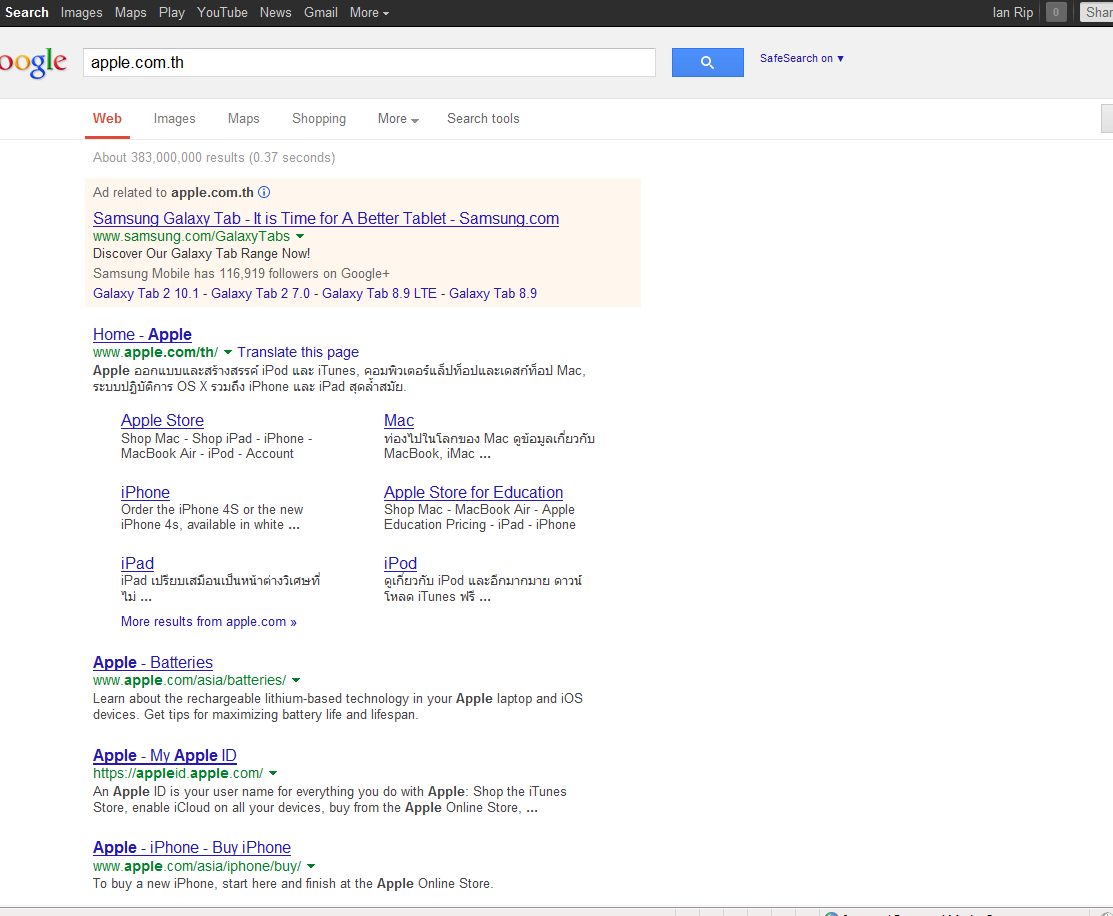Click the Google logo
1113x916 pixels.
click(33, 62)
